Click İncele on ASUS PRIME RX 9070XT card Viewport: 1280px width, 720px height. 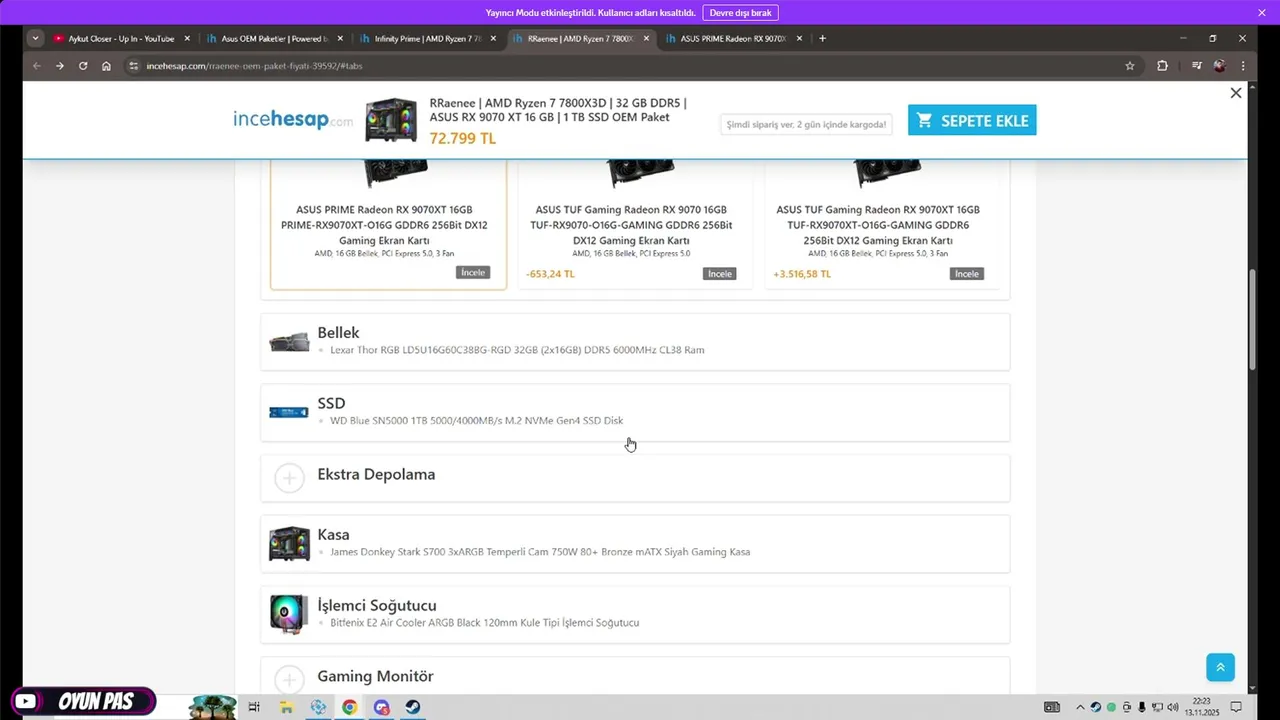point(473,273)
